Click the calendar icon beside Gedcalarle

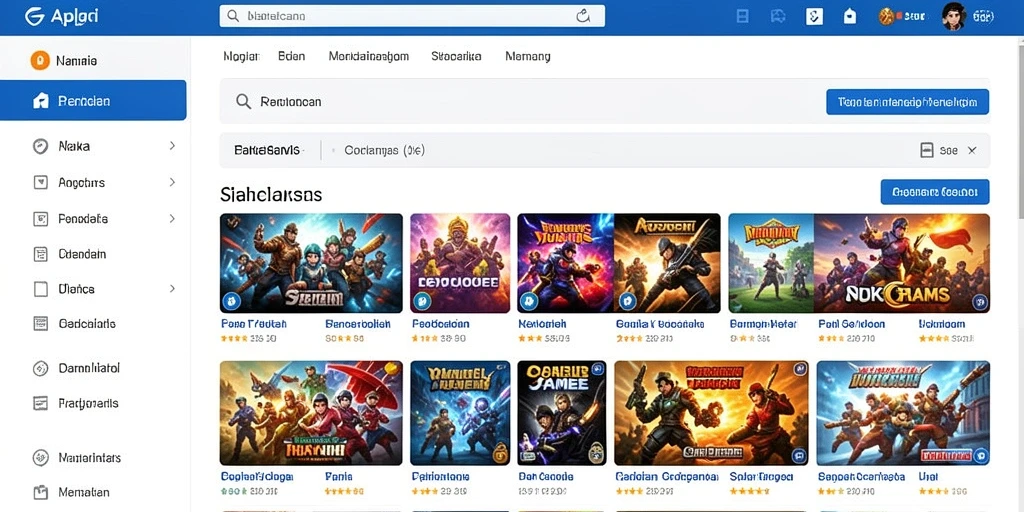[x=40, y=323]
